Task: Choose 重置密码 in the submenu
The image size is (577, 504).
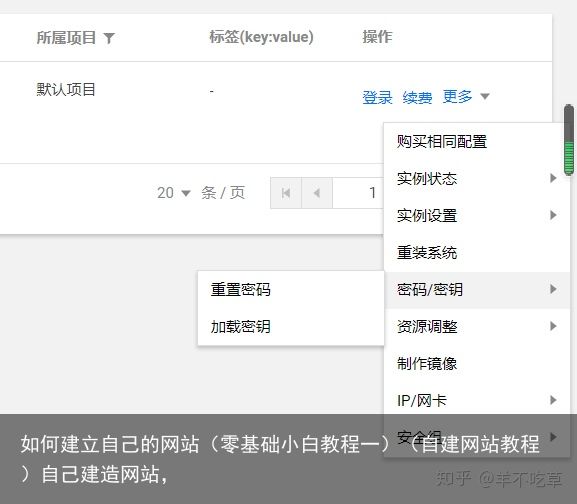Action: coord(241,290)
